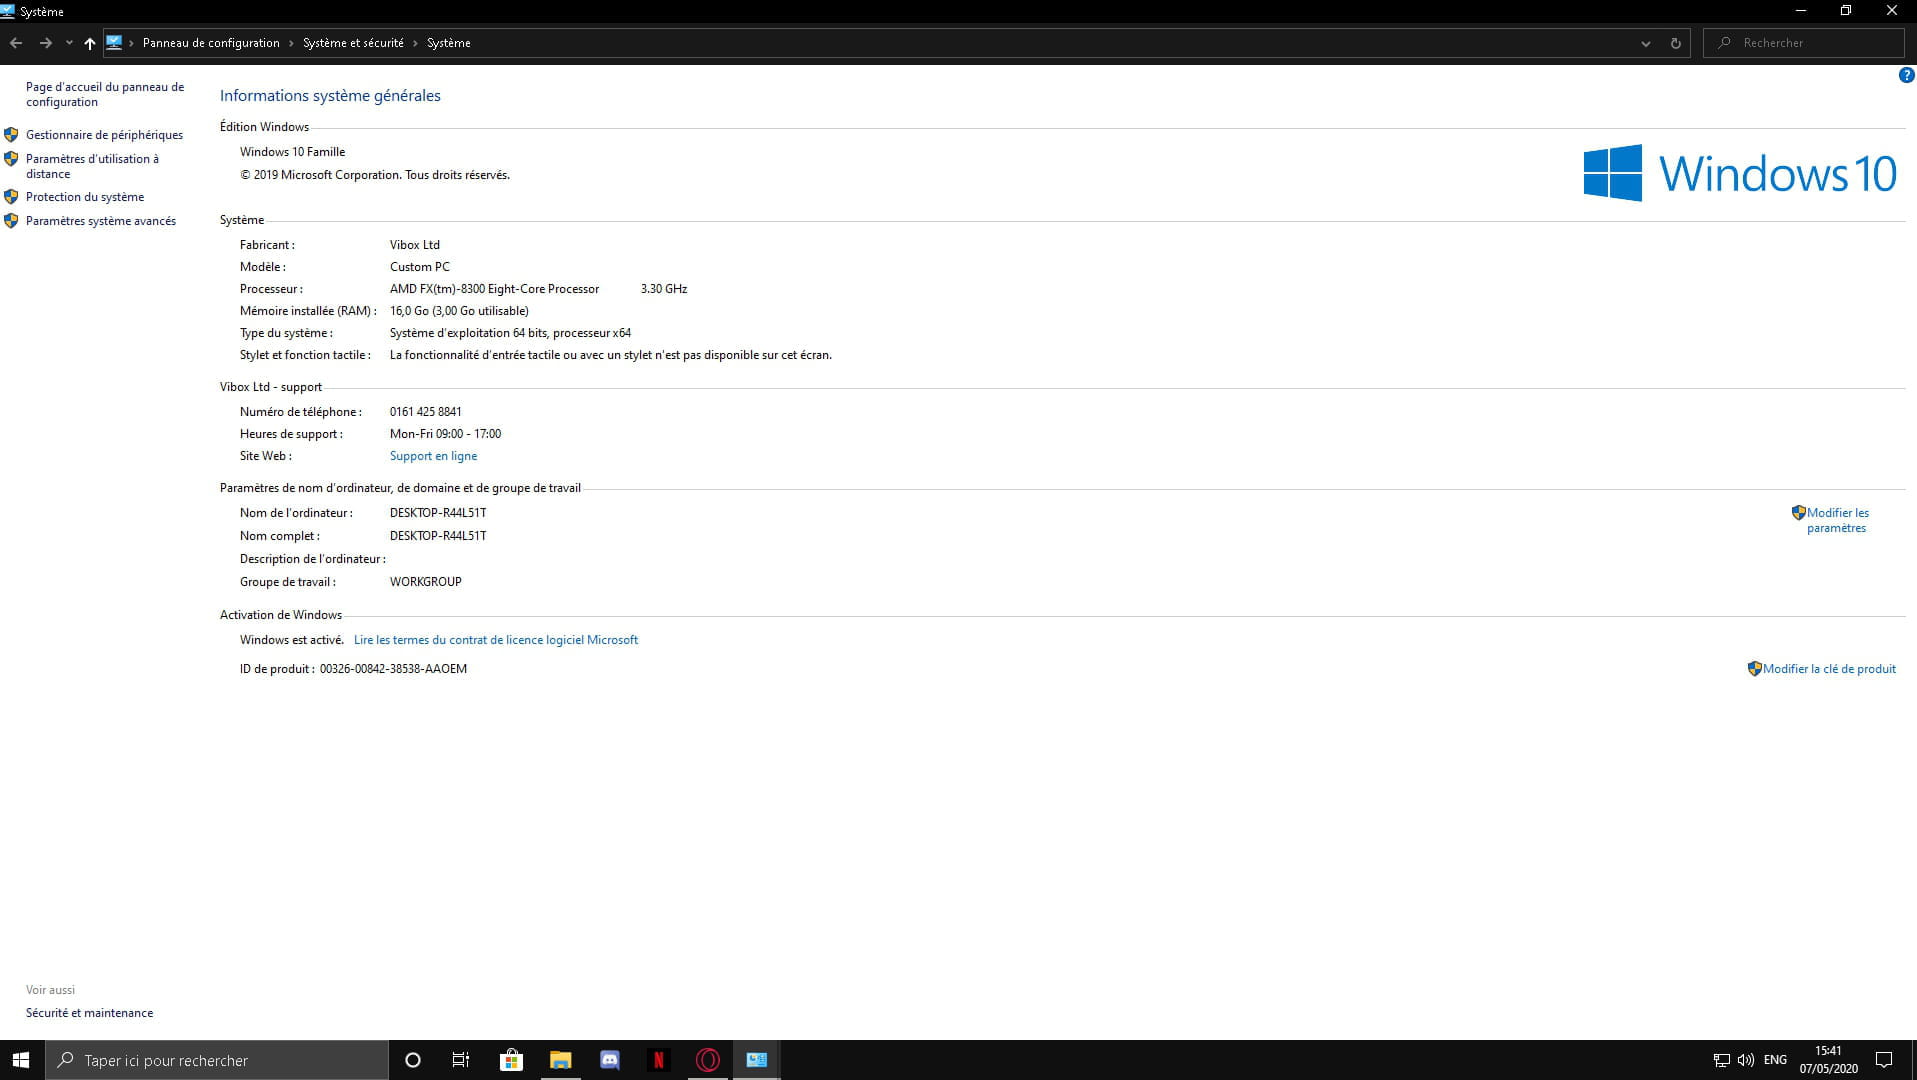Viewport: 1917px width, 1080px height.
Task: Click the computer icon in the address bar
Action: pos(114,43)
